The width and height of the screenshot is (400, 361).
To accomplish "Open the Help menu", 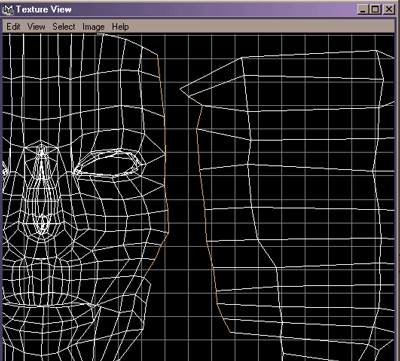I will pyautogui.click(x=120, y=27).
